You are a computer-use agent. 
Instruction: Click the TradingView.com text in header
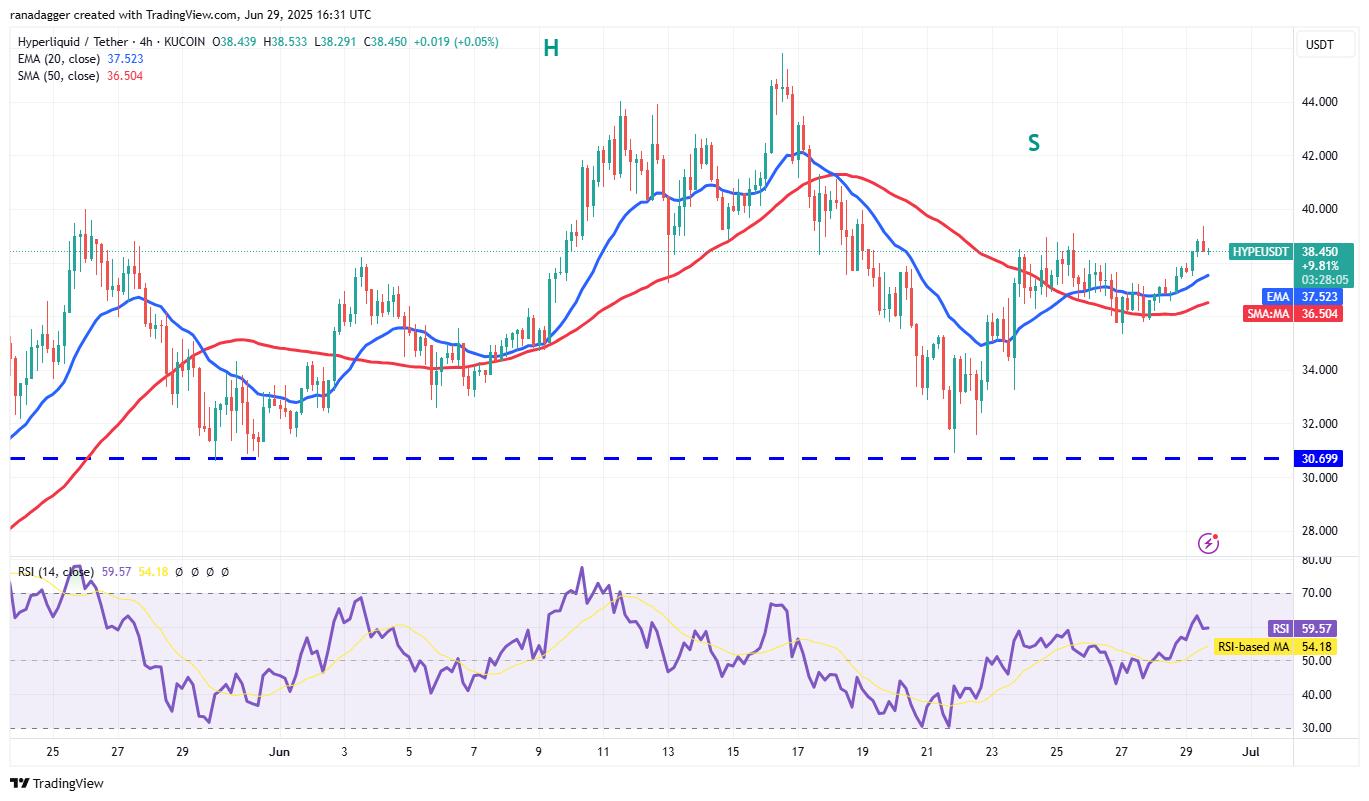(x=171, y=15)
